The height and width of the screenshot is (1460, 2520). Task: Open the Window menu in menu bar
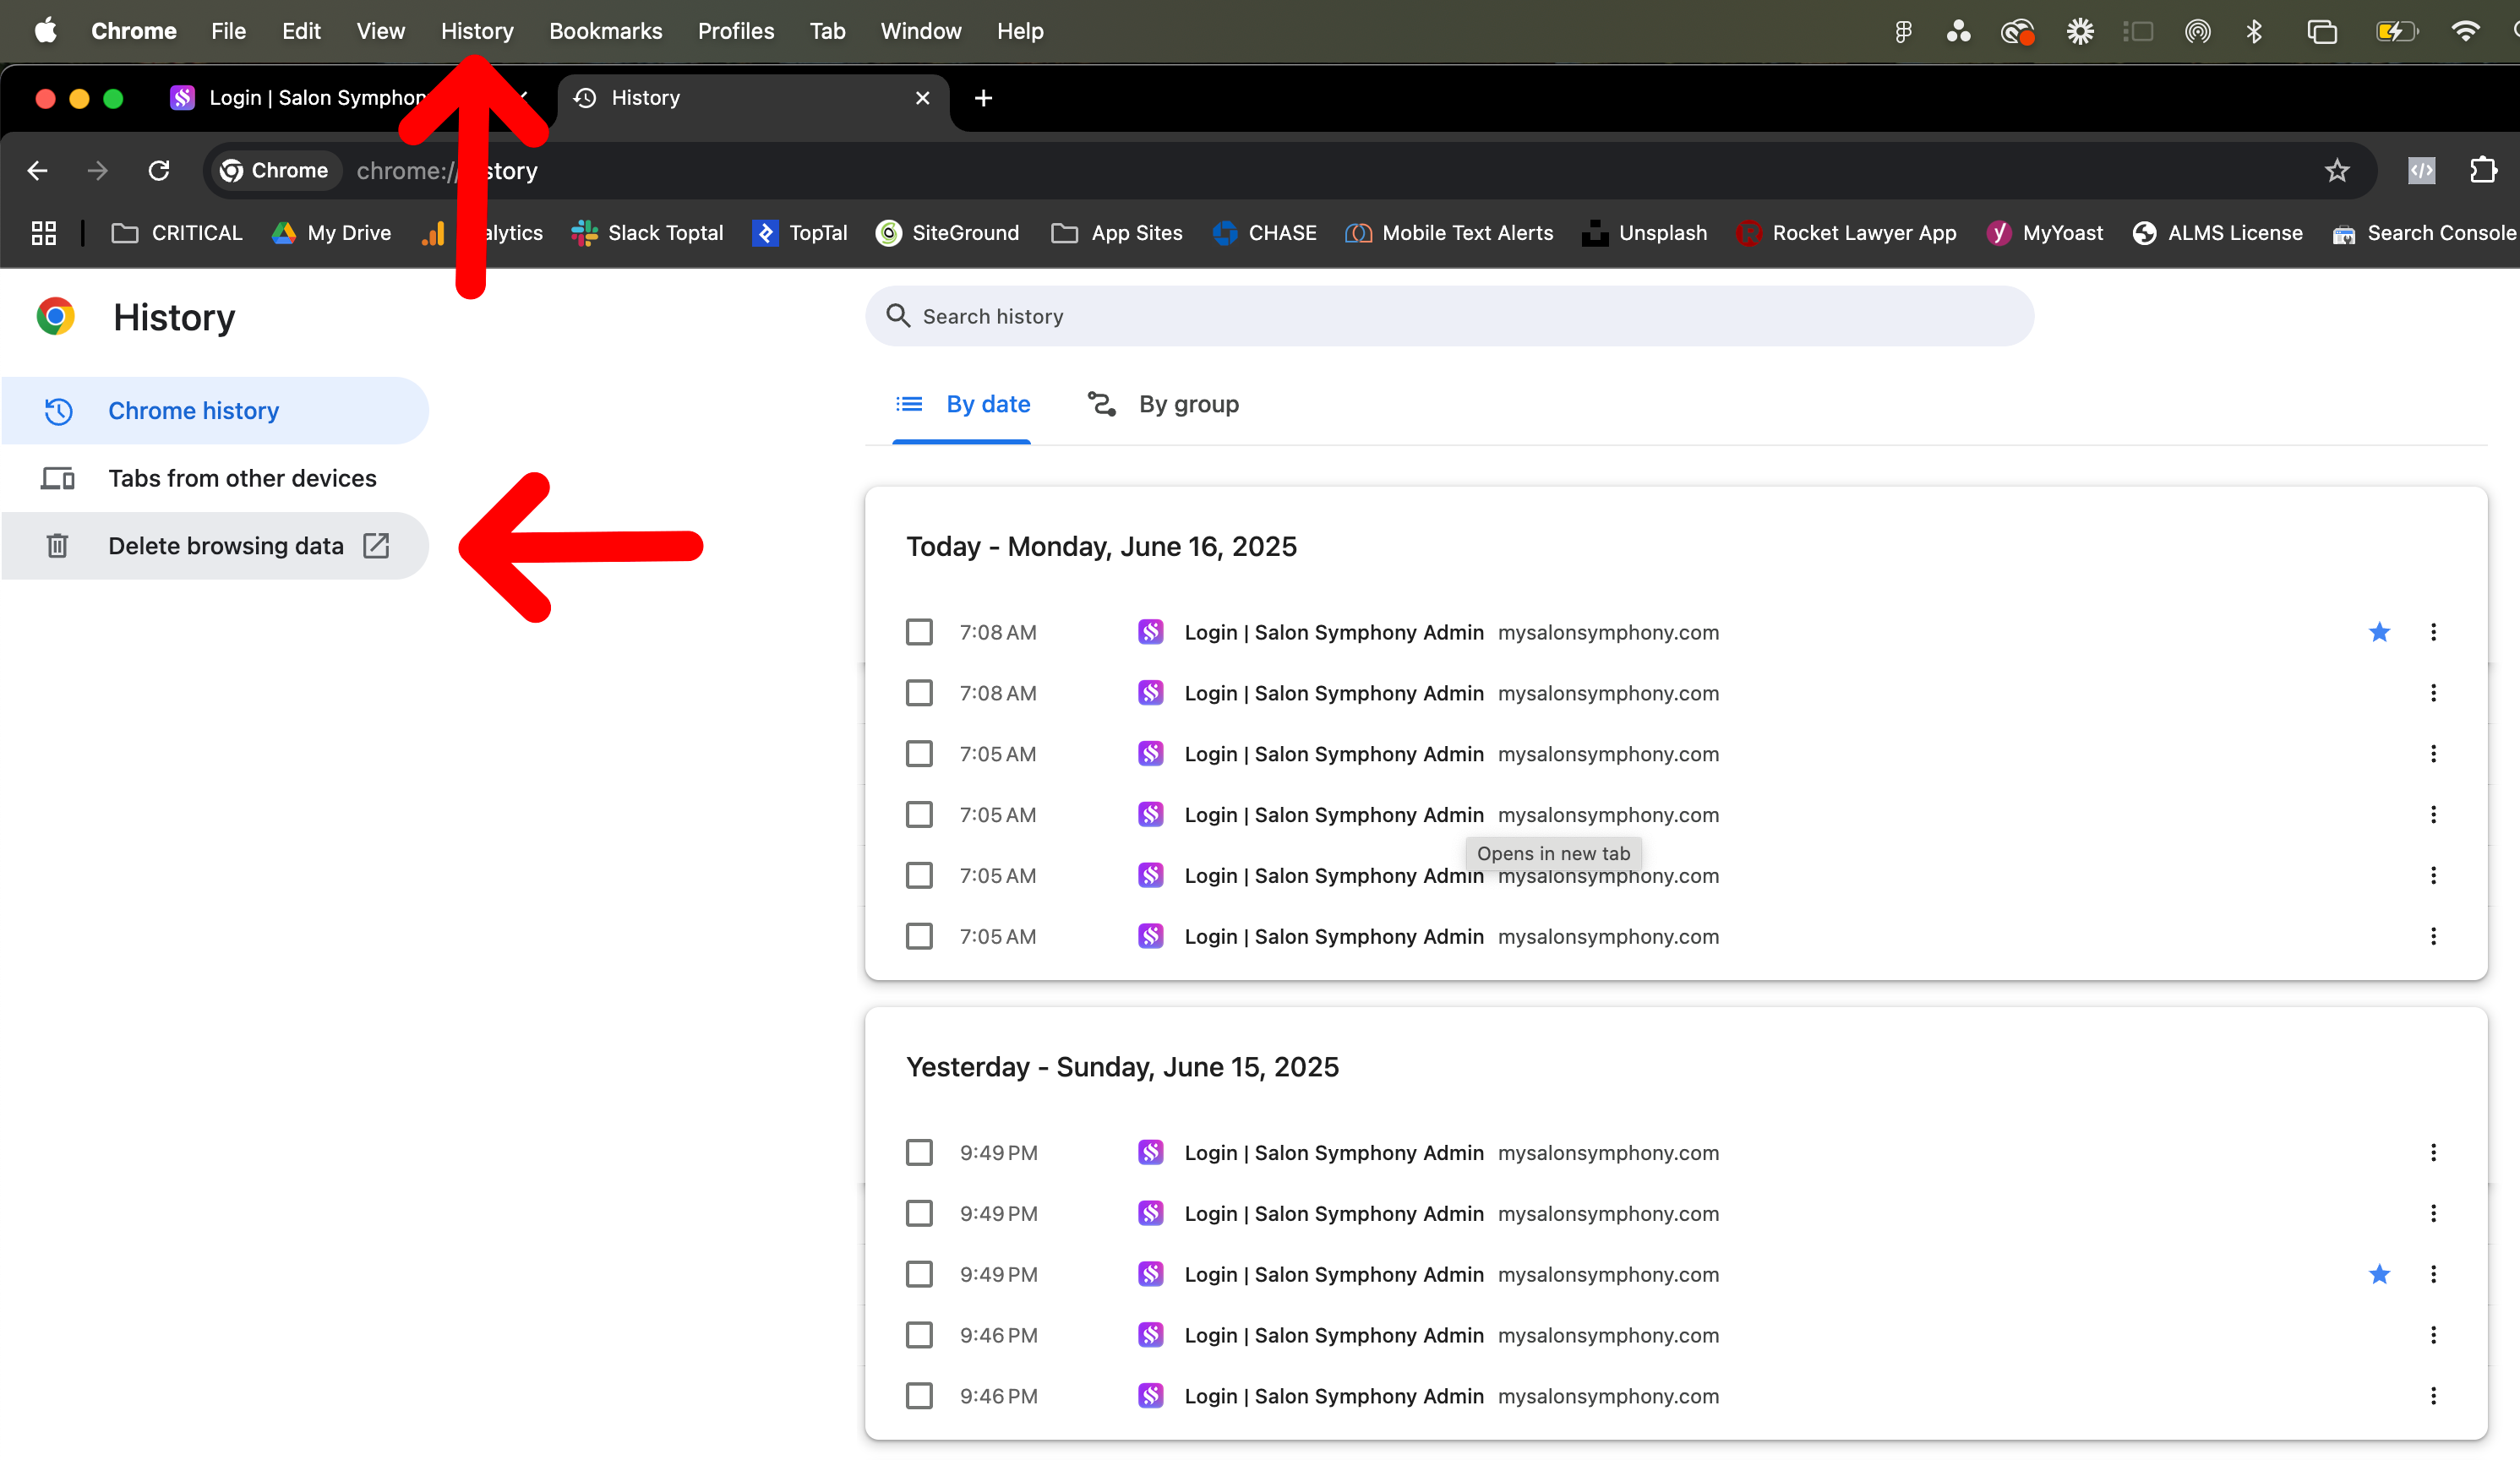(920, 31)
